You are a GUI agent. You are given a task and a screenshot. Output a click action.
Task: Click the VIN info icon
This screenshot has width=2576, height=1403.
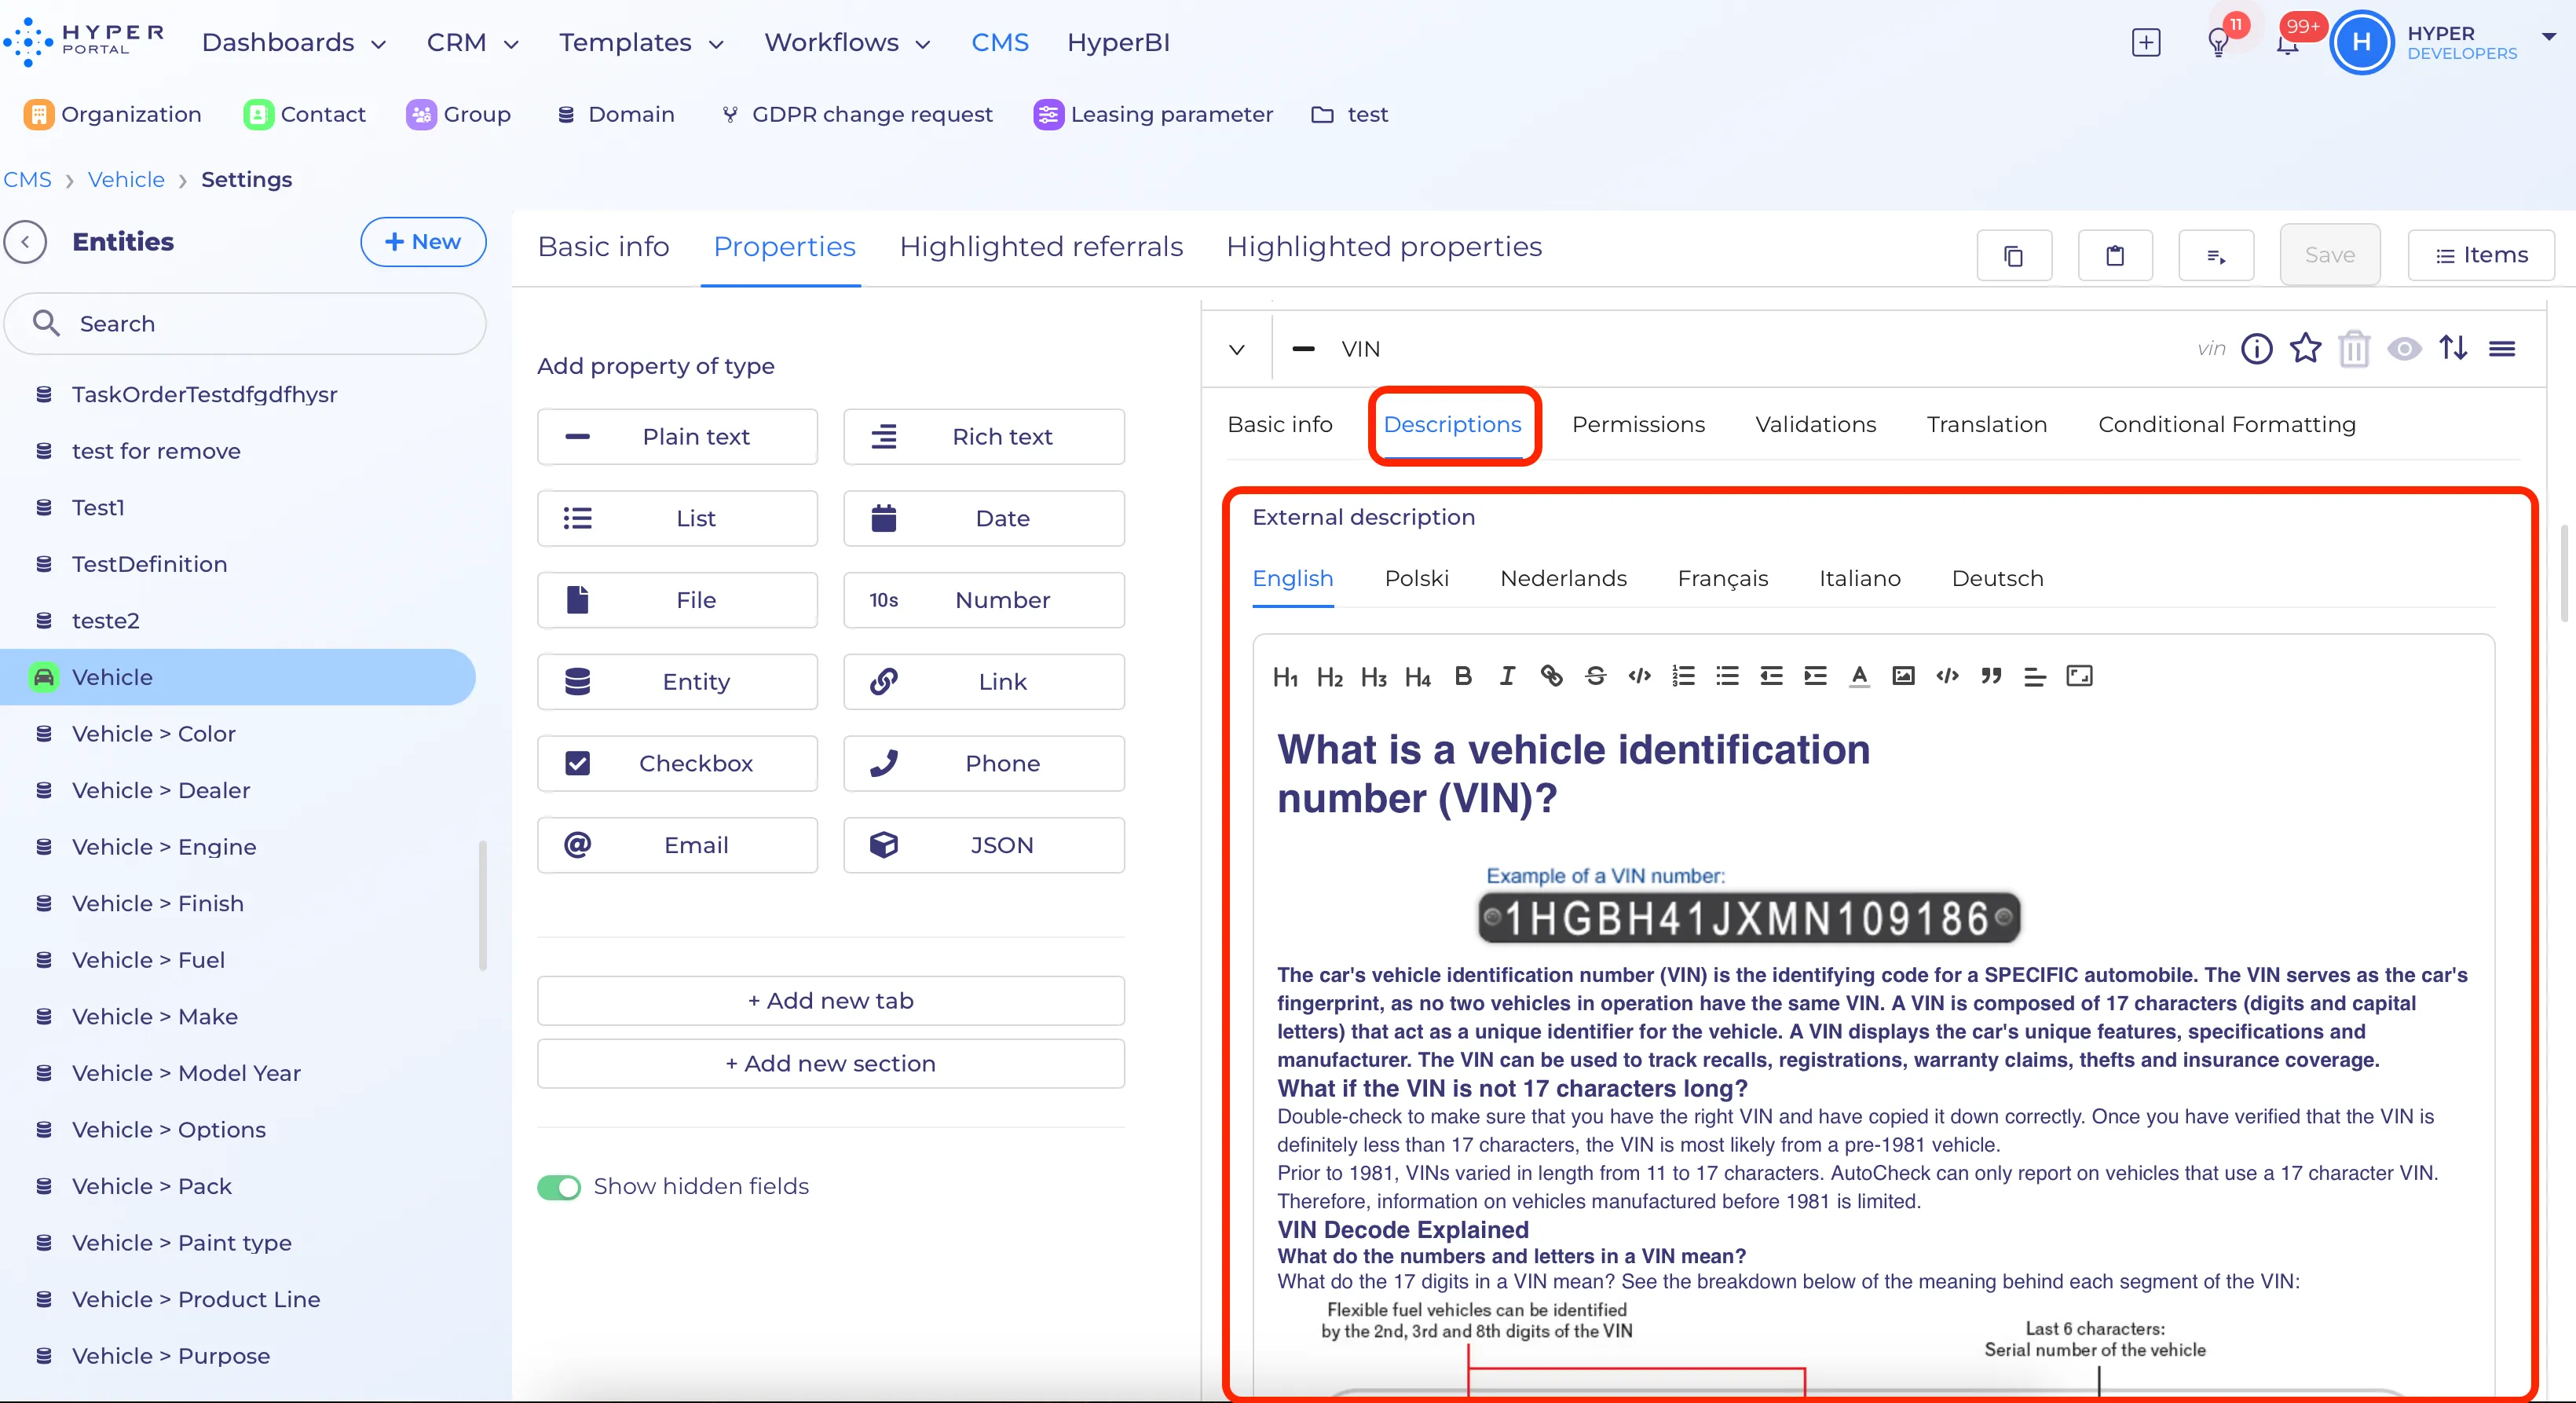point(2257,348)
